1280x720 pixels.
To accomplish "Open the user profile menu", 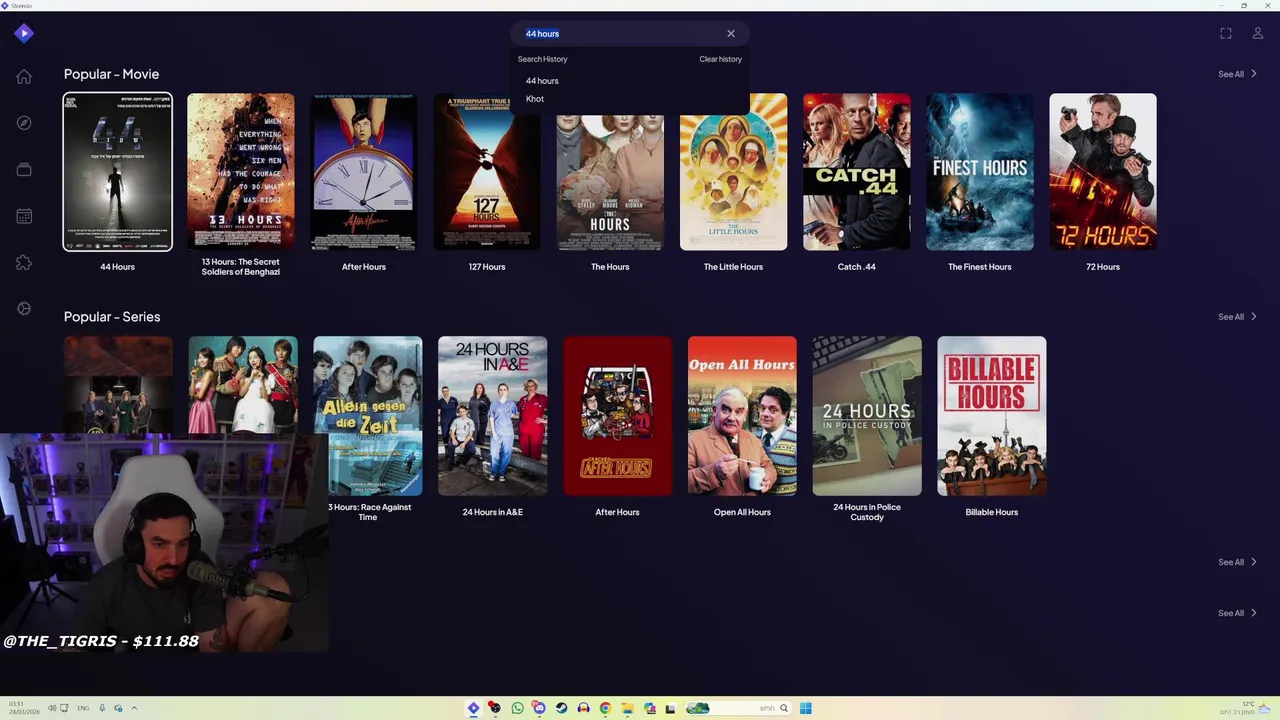I will tap(1258, 33).
